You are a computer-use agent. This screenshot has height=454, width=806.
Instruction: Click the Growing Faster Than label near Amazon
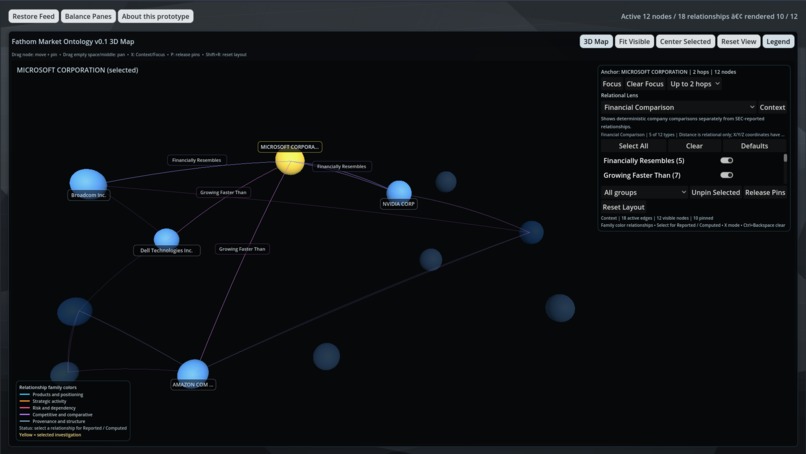pos(242,249)
